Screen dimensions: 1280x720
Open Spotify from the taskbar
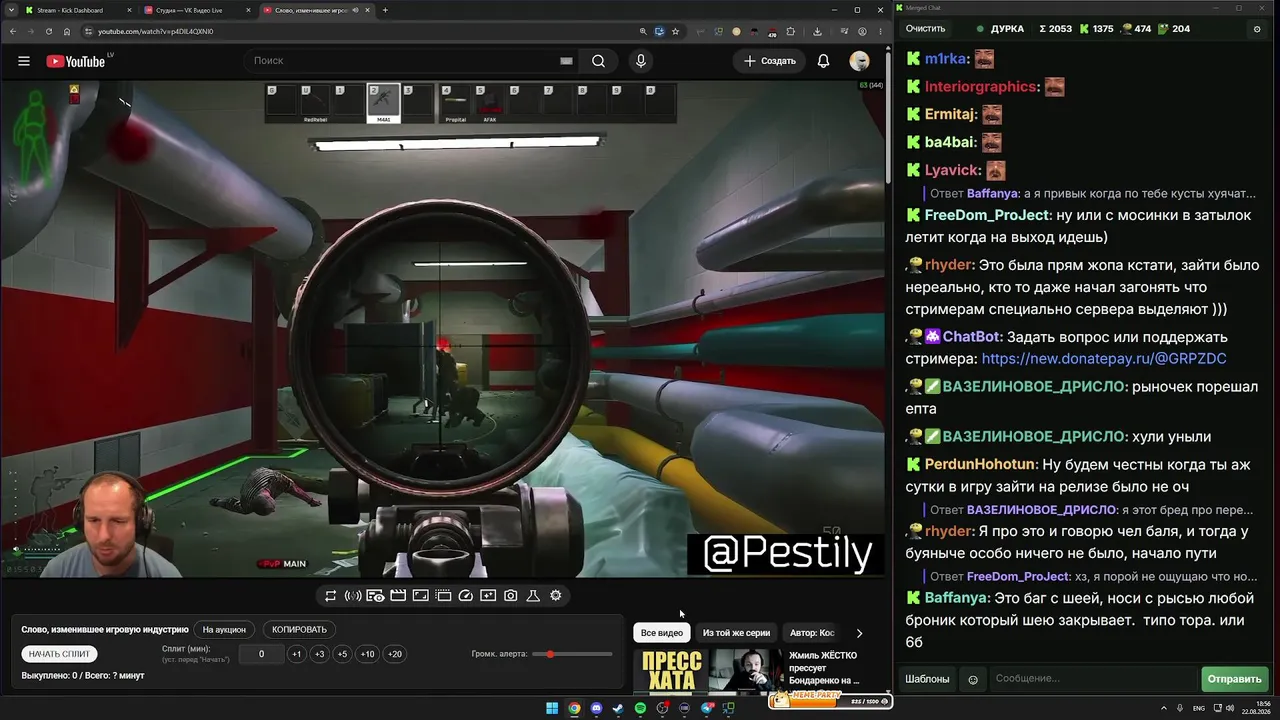point(640,709)
